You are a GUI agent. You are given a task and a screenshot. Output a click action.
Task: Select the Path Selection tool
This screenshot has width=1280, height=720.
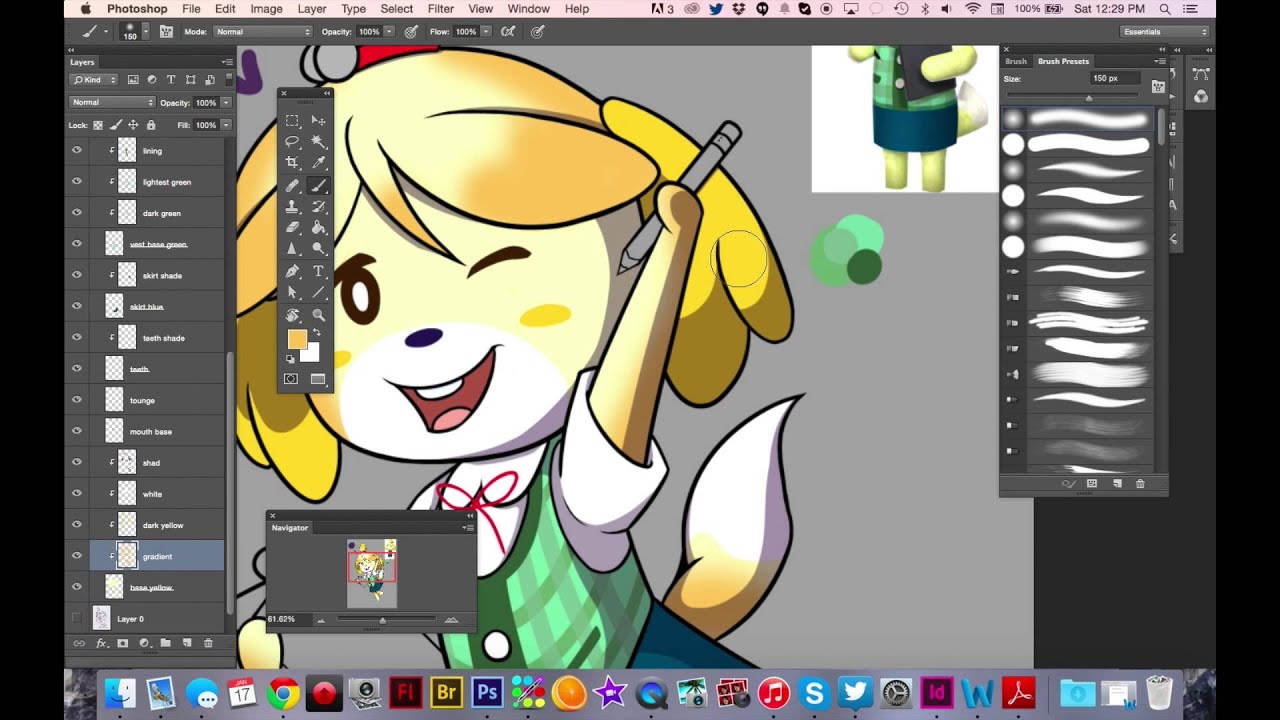coord(292,293)
